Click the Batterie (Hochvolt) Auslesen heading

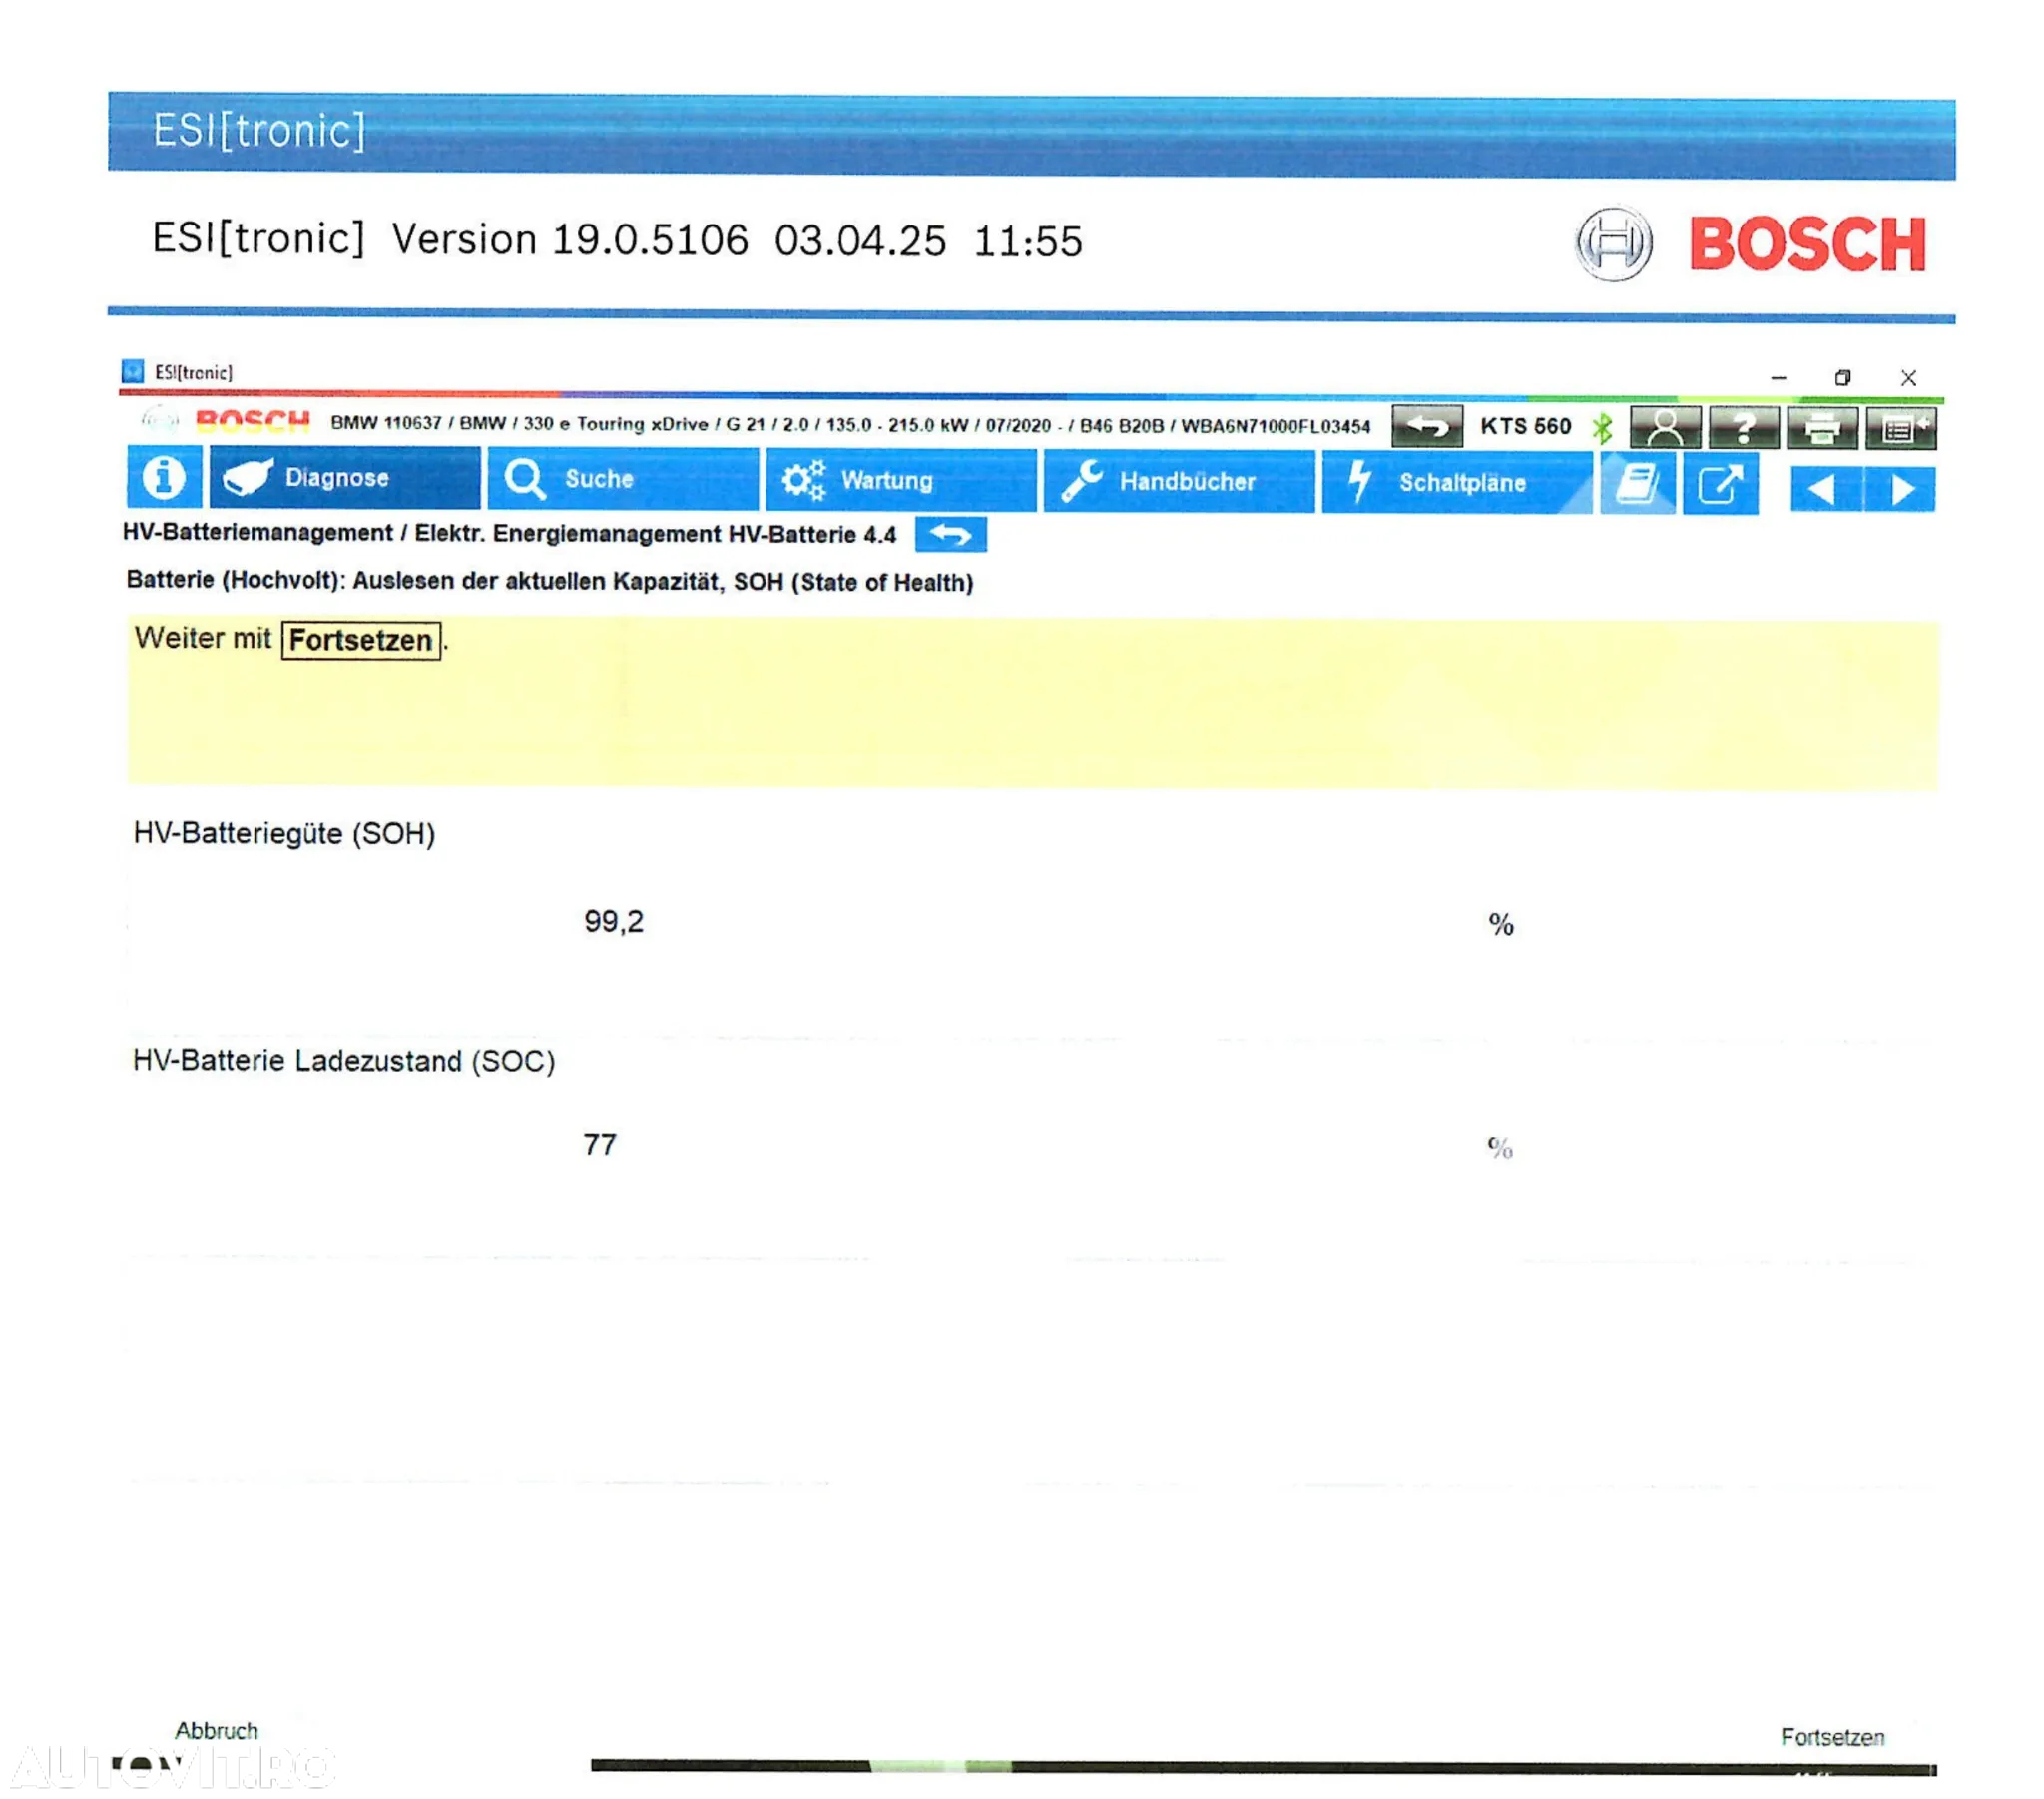tap(549, 581)
